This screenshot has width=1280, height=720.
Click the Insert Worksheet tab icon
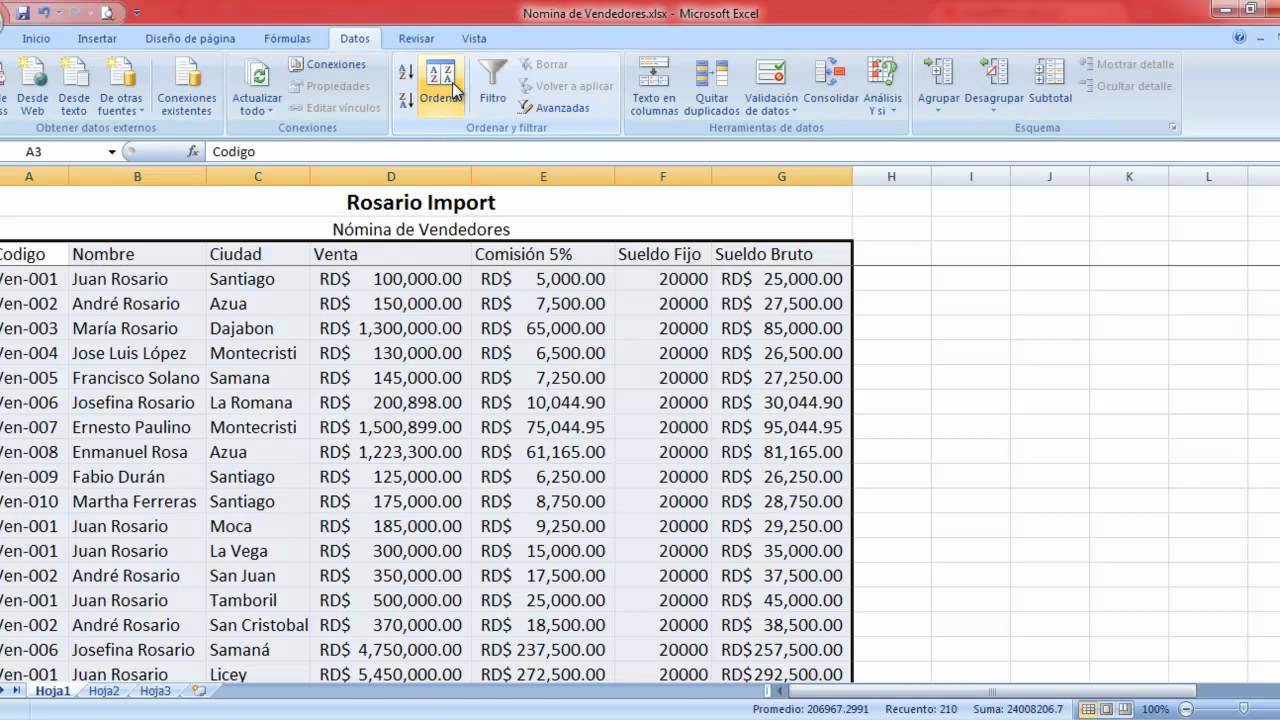click(x=199, y=691)
